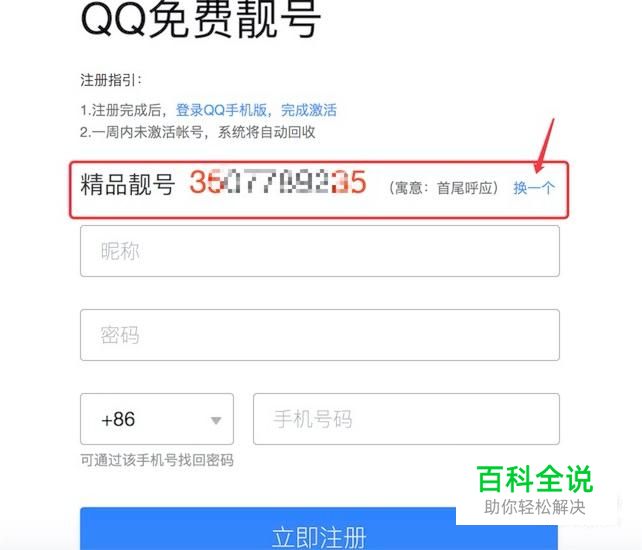
Task: Click the 注册指引 heading
Action: [111, 80]
